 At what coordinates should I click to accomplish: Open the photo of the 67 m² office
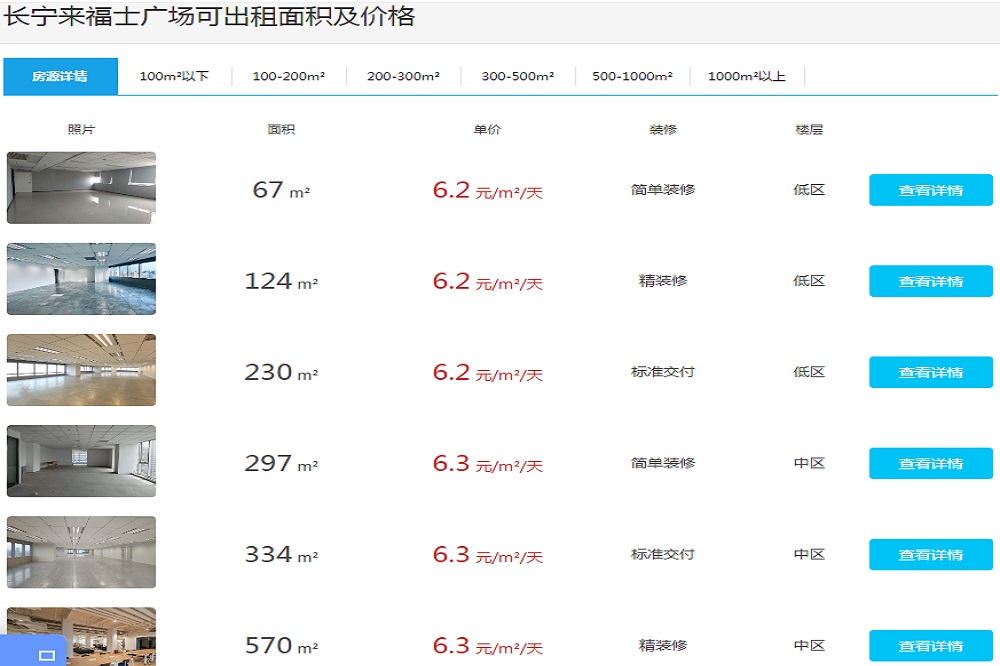[81, 188]
